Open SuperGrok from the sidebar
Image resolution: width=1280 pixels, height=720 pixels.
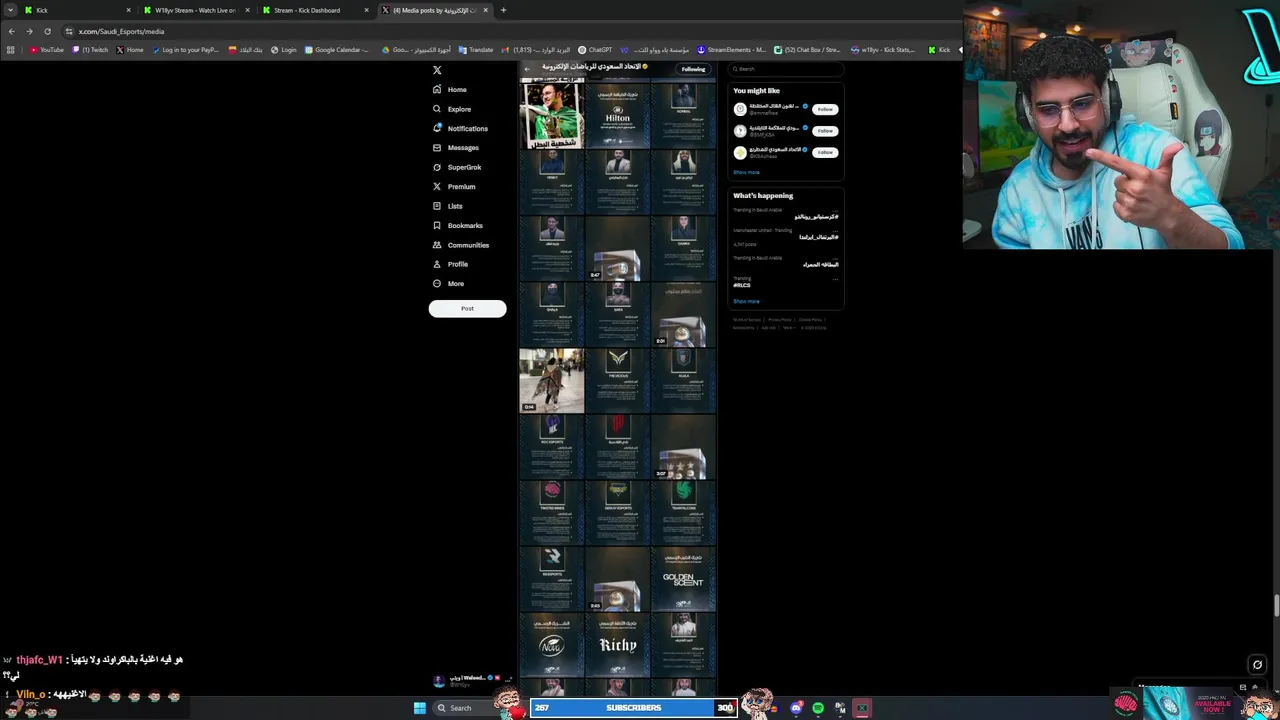pyautogui.click(x=457, y=167)
